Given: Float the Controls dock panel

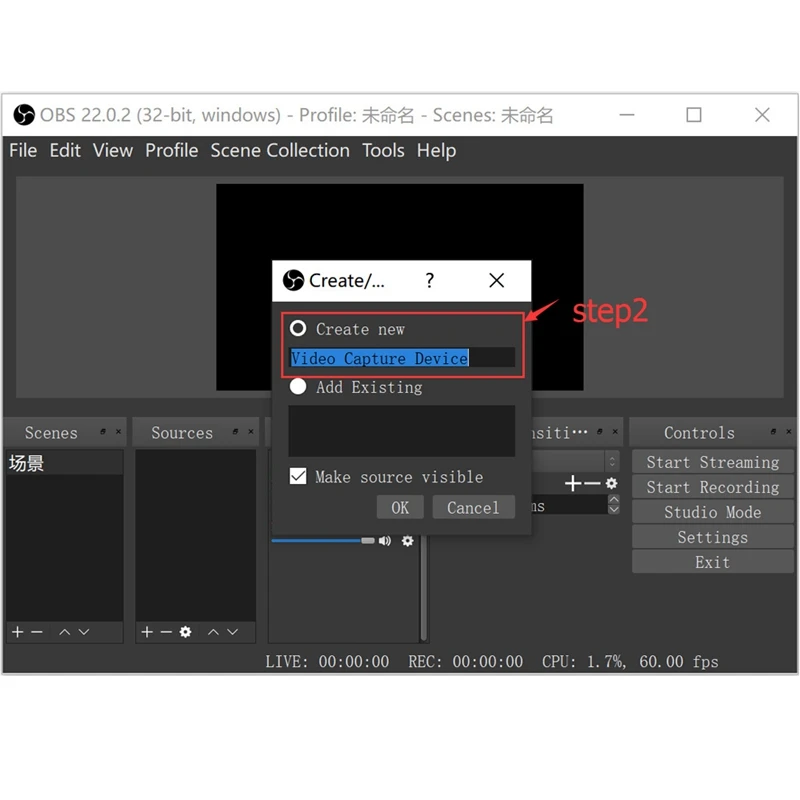Looking at the screenshot, I should pos(773,432).
